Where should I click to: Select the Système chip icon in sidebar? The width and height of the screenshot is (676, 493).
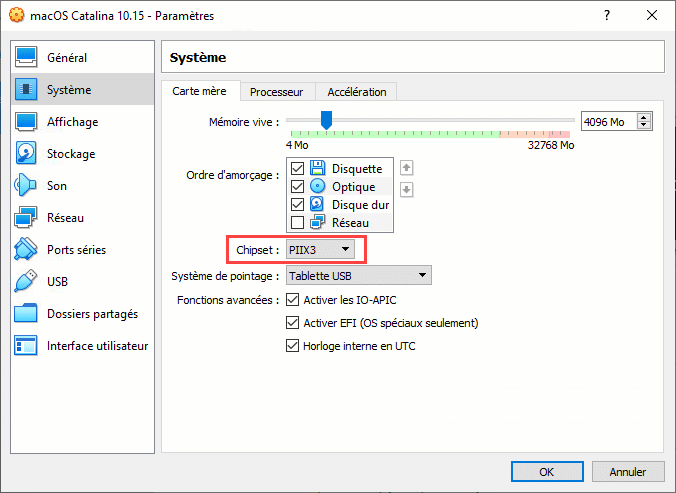26,89
